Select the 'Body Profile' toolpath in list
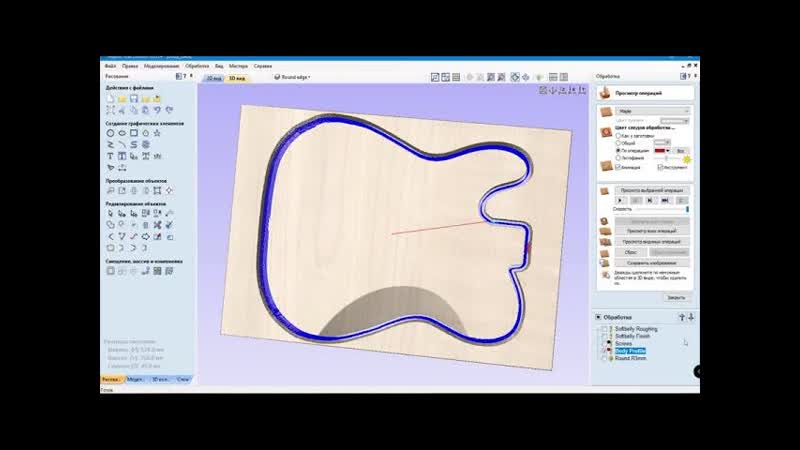This screenshot has width=800, height=450. pos(630,351)
